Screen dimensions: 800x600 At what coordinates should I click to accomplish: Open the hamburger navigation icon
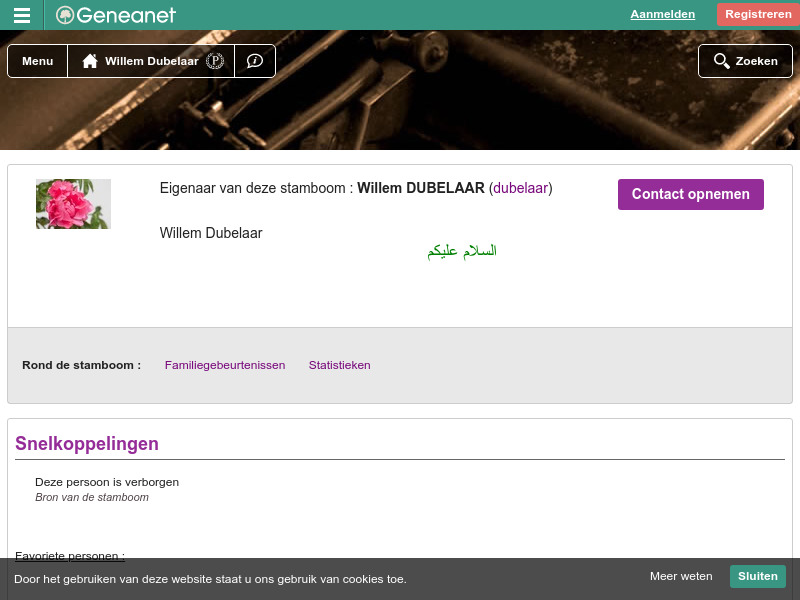click(21, 14)
